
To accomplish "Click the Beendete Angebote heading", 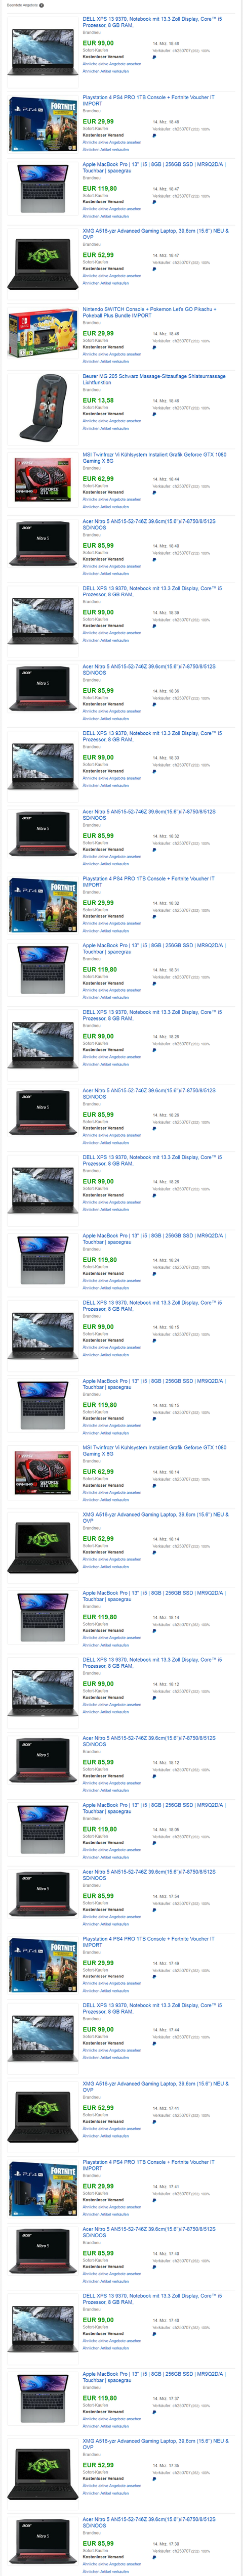I will pos(21,5).
